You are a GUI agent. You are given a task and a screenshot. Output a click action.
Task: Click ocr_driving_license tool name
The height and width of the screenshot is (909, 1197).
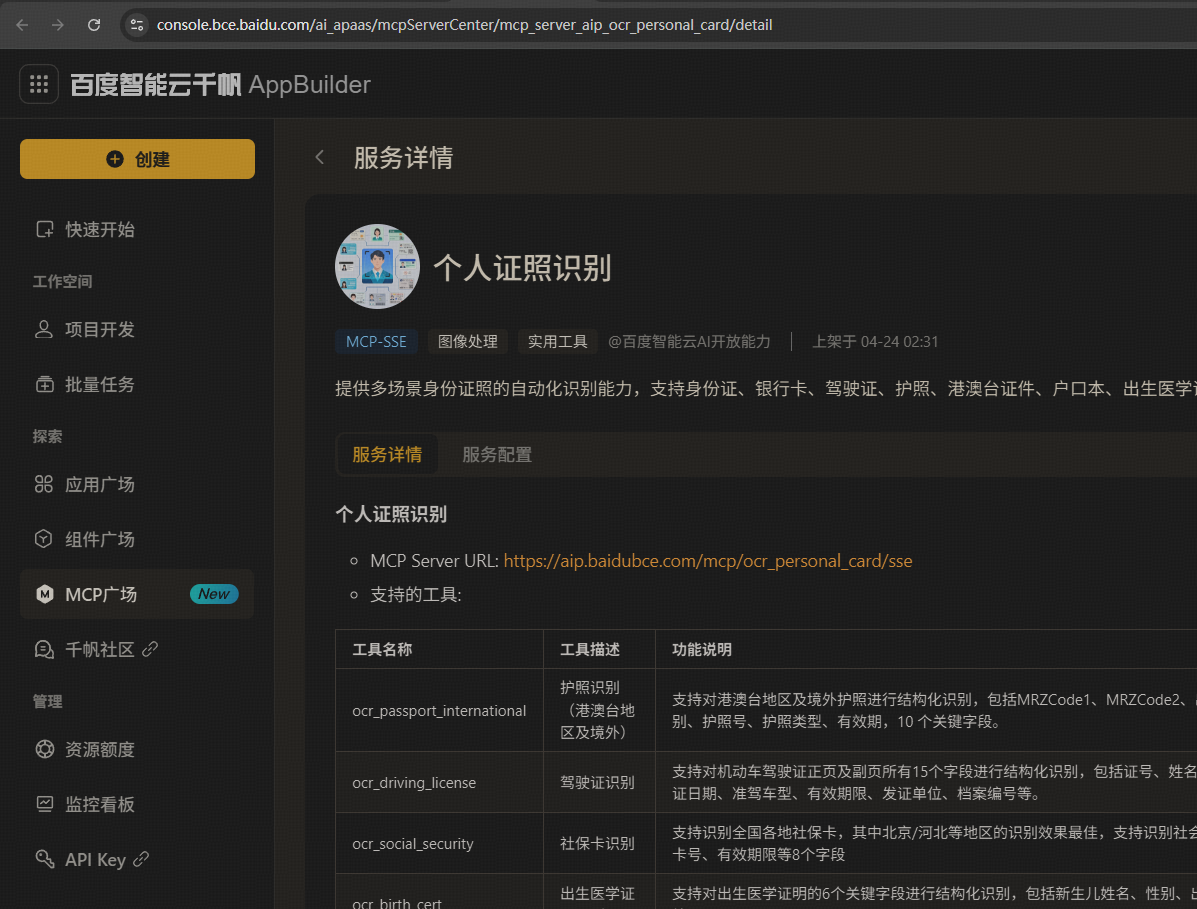(x=414, y=782)
